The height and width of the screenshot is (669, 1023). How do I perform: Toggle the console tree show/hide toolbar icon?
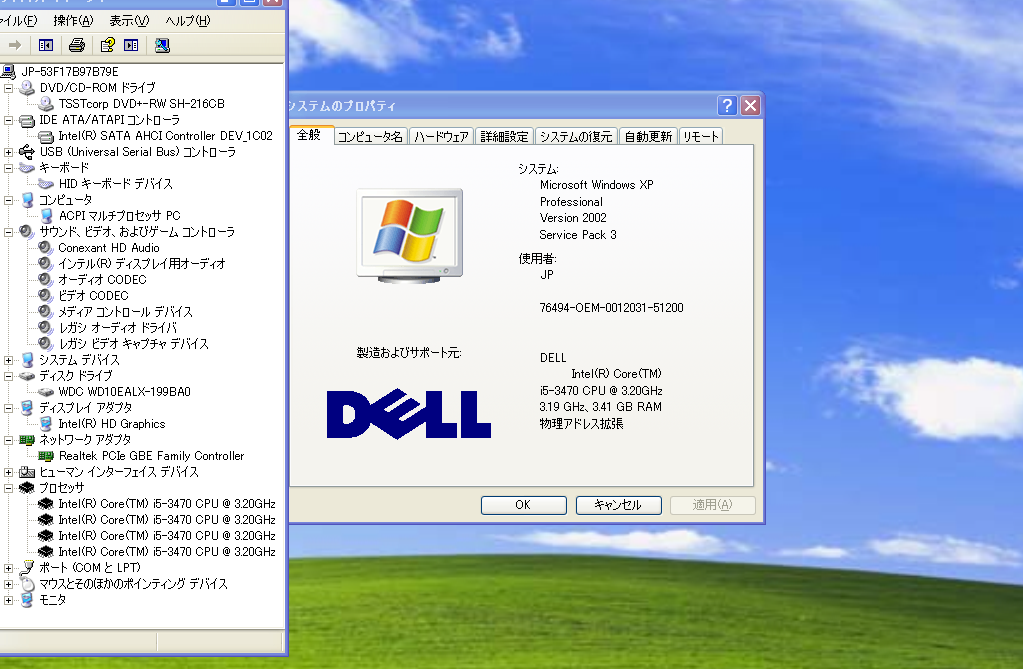(44, 44)
